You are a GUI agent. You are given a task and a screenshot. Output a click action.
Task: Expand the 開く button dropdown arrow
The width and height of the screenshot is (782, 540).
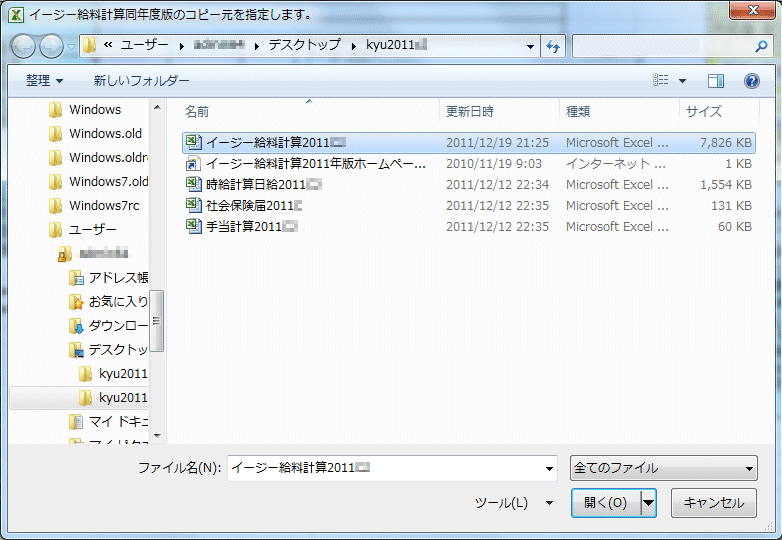[649, 503]
